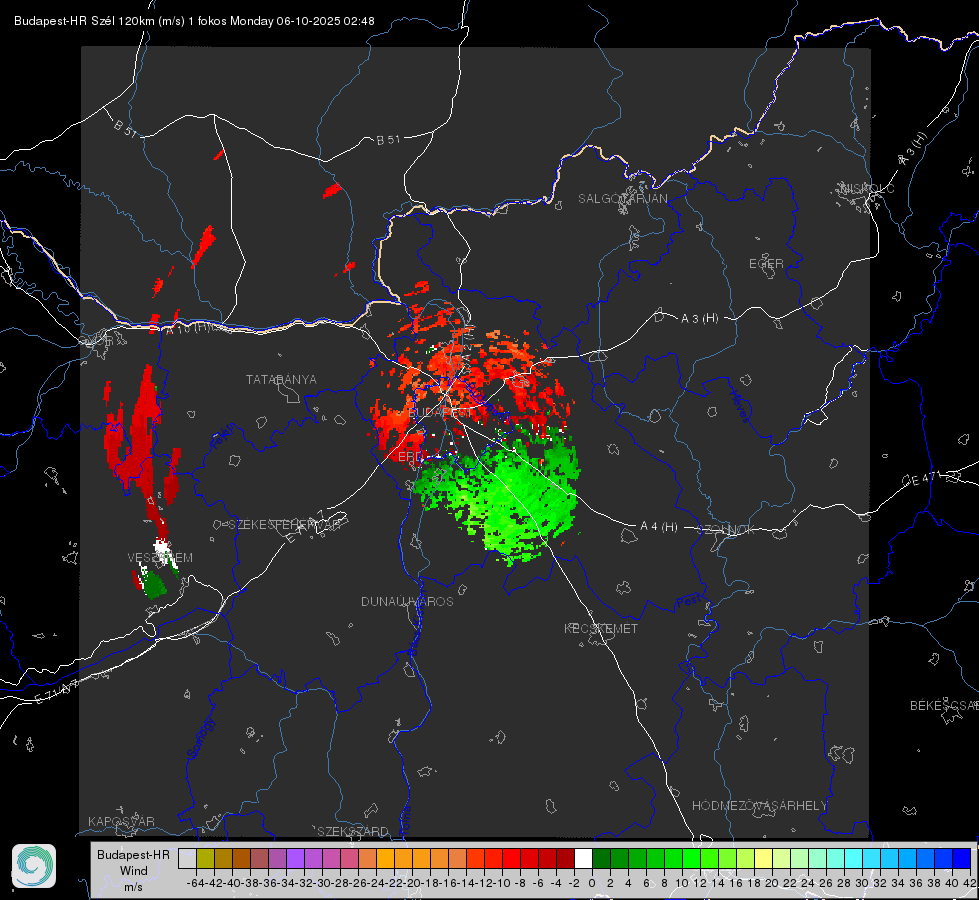Viewport: 979px width, 900px height.
Task: Click the DUNAÚJVÁROS city label
Action: [x=407, y=601]
